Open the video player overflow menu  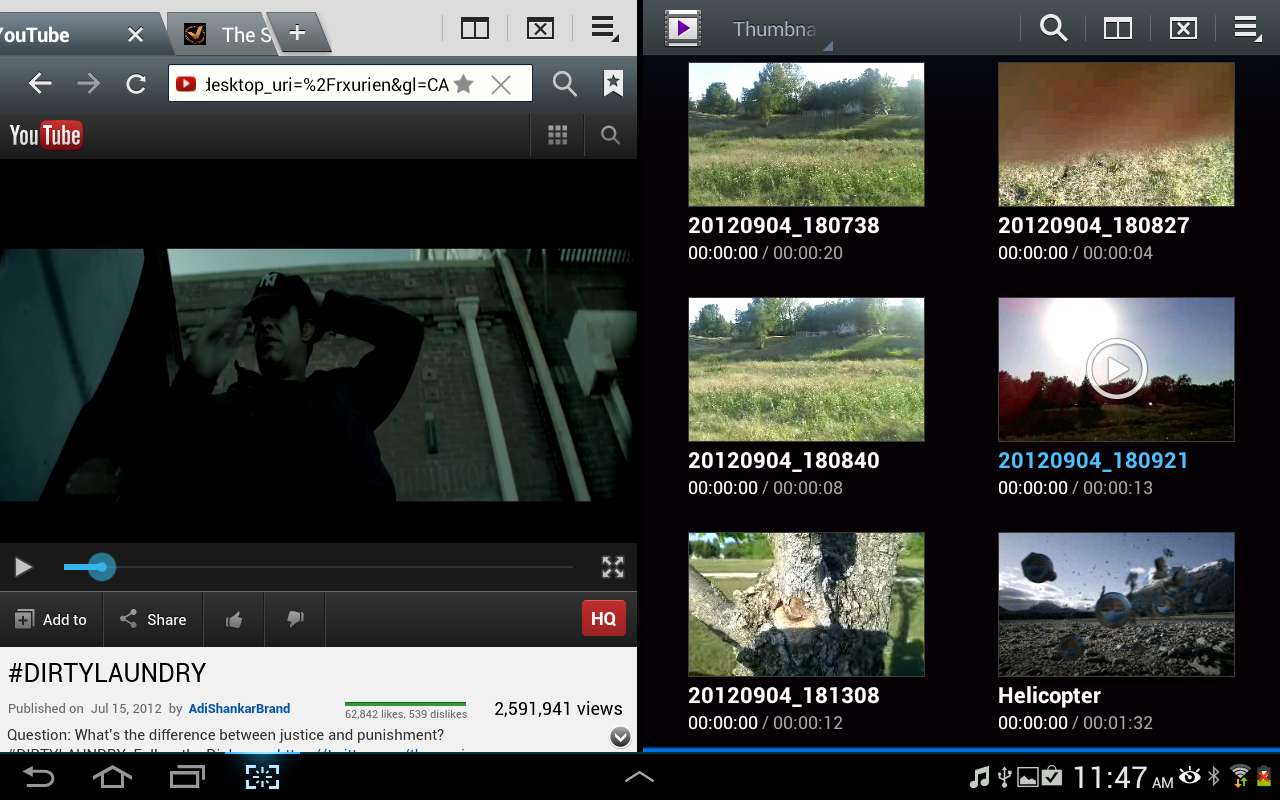[1247, 28]
